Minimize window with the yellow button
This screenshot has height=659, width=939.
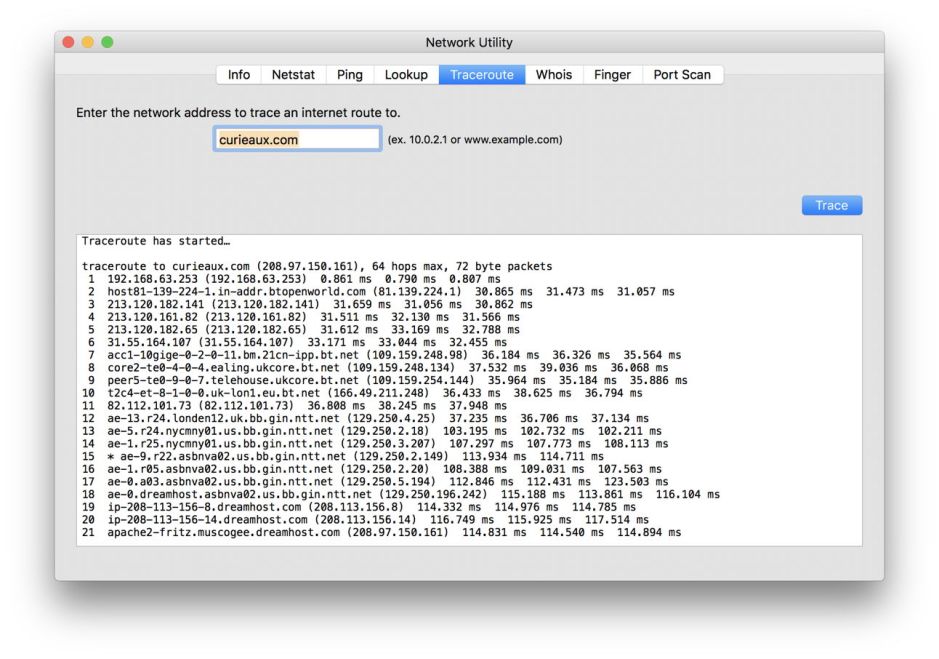pyautogui.click(x=88, y=42)
